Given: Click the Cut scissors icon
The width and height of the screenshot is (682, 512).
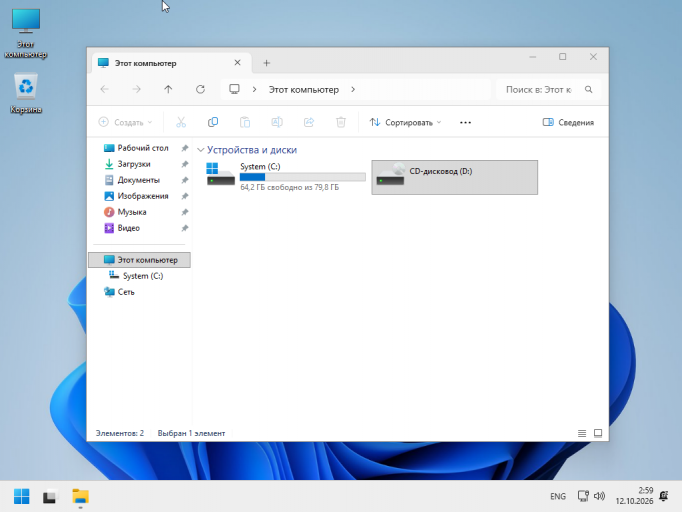Looking at the screenshot, I should (181, 122).
